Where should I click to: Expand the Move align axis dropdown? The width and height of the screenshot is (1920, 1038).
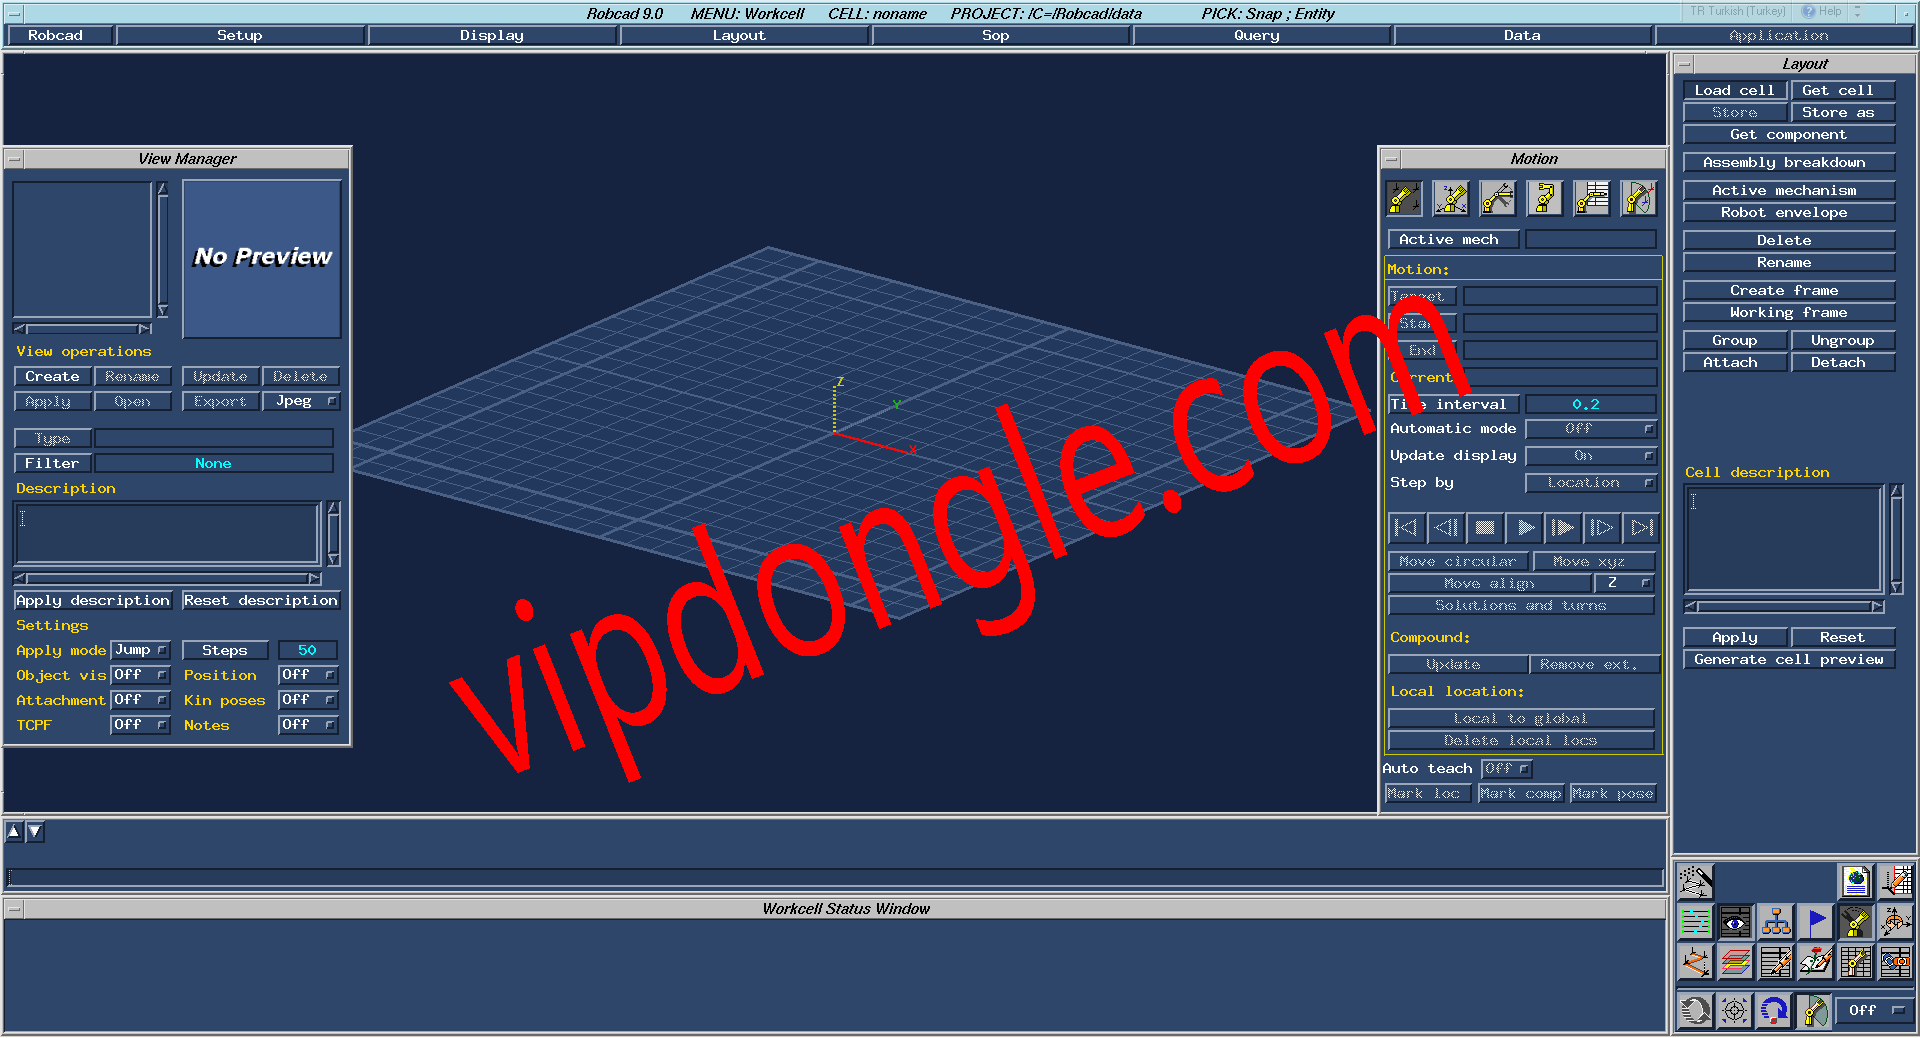(x=1624, y=583)
